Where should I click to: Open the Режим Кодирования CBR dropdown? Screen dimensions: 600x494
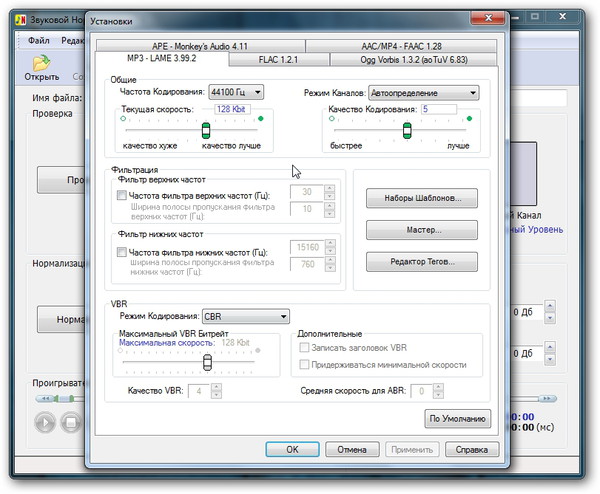tap(245, 317)
